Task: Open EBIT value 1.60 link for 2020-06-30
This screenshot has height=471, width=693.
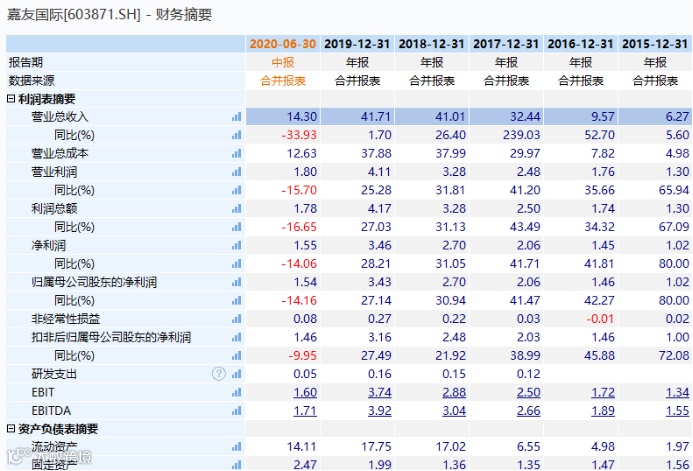Action: click(x=305, y=392)
